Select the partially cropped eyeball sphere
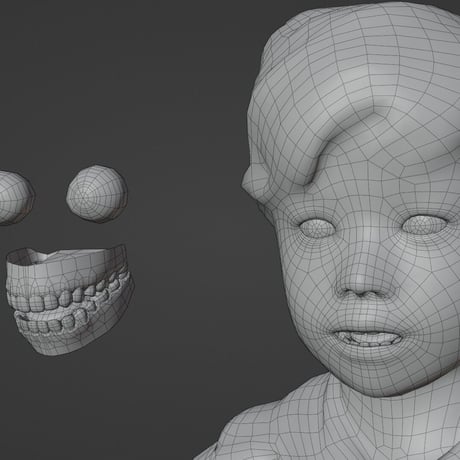Image resolution: width=460 pixels, height=460 pixels. (x=15, y=197)
